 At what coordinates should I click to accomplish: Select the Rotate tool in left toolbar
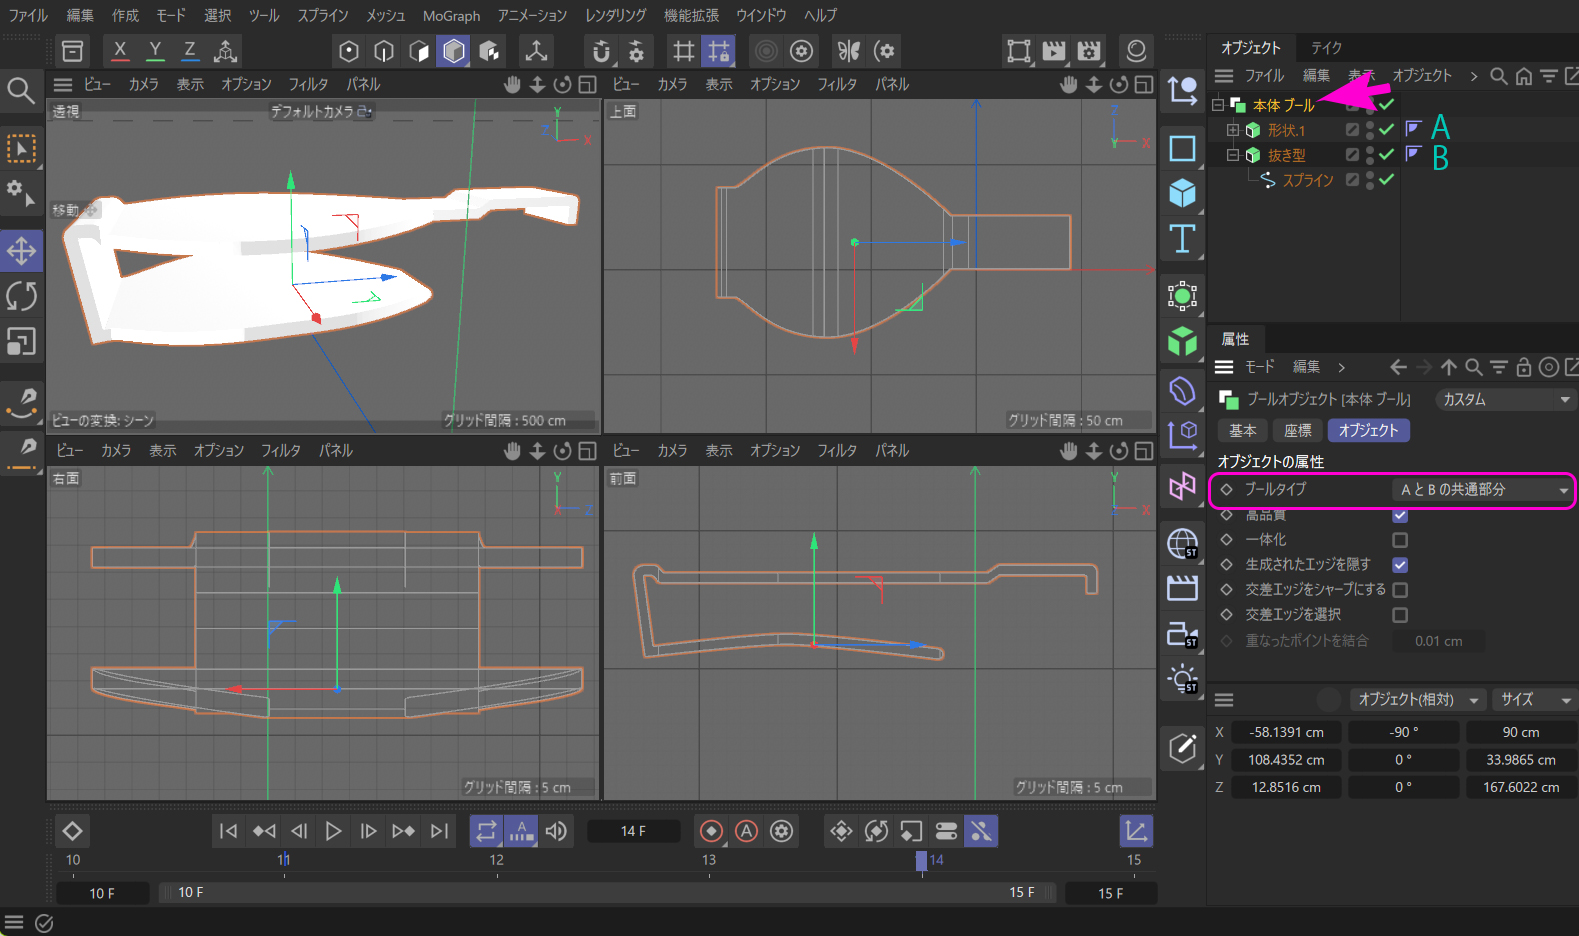tap(21, 296)
